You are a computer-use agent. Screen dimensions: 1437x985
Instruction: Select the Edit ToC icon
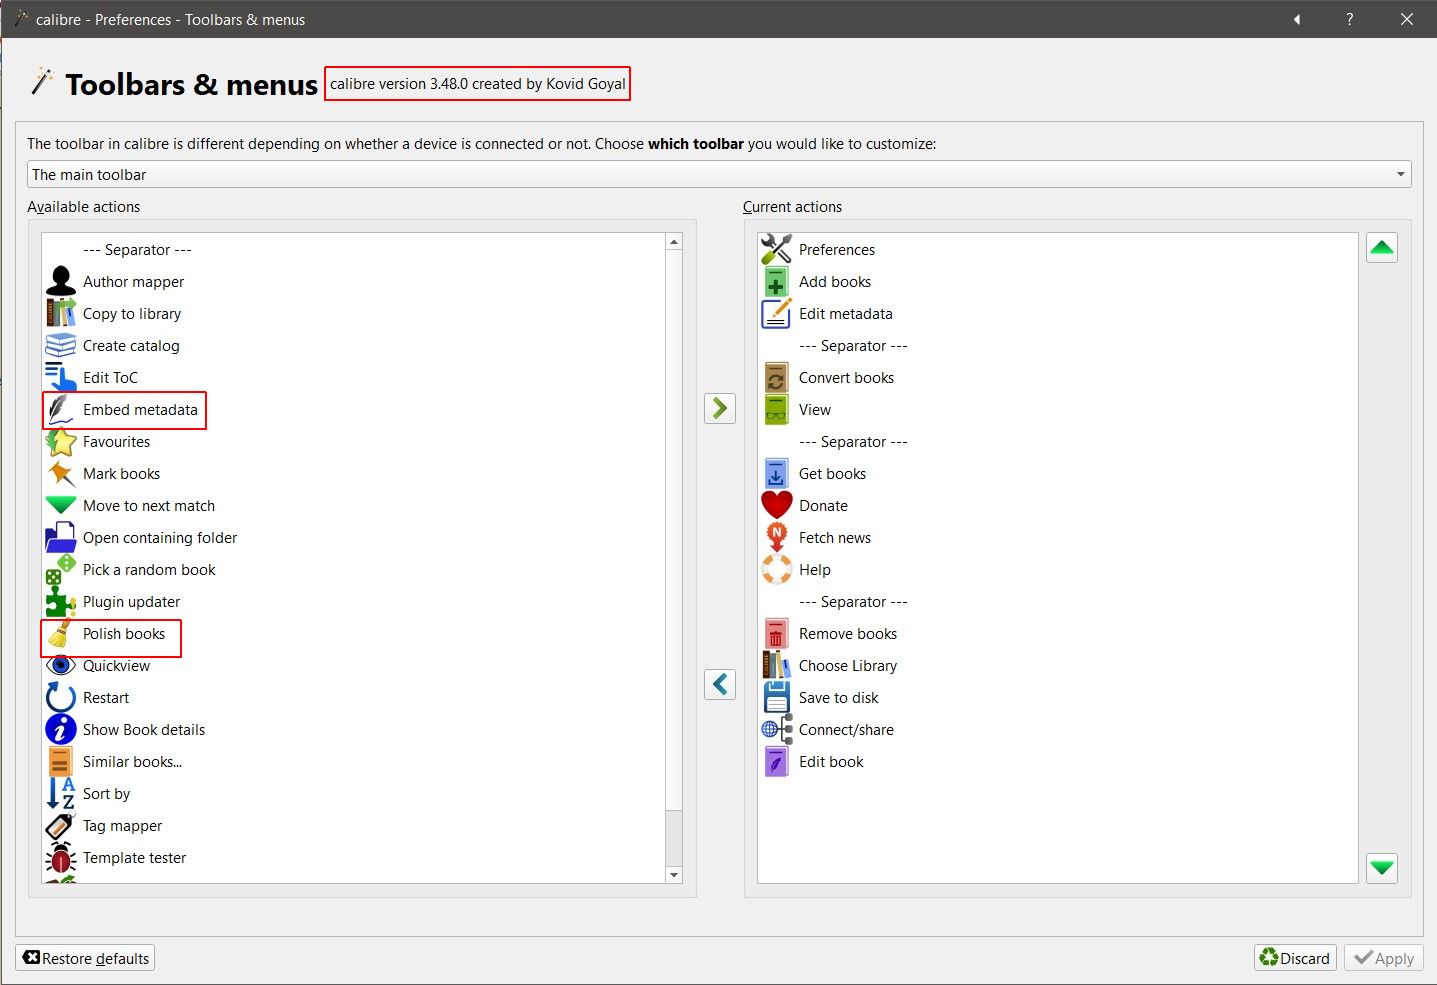tap(61, 378)
